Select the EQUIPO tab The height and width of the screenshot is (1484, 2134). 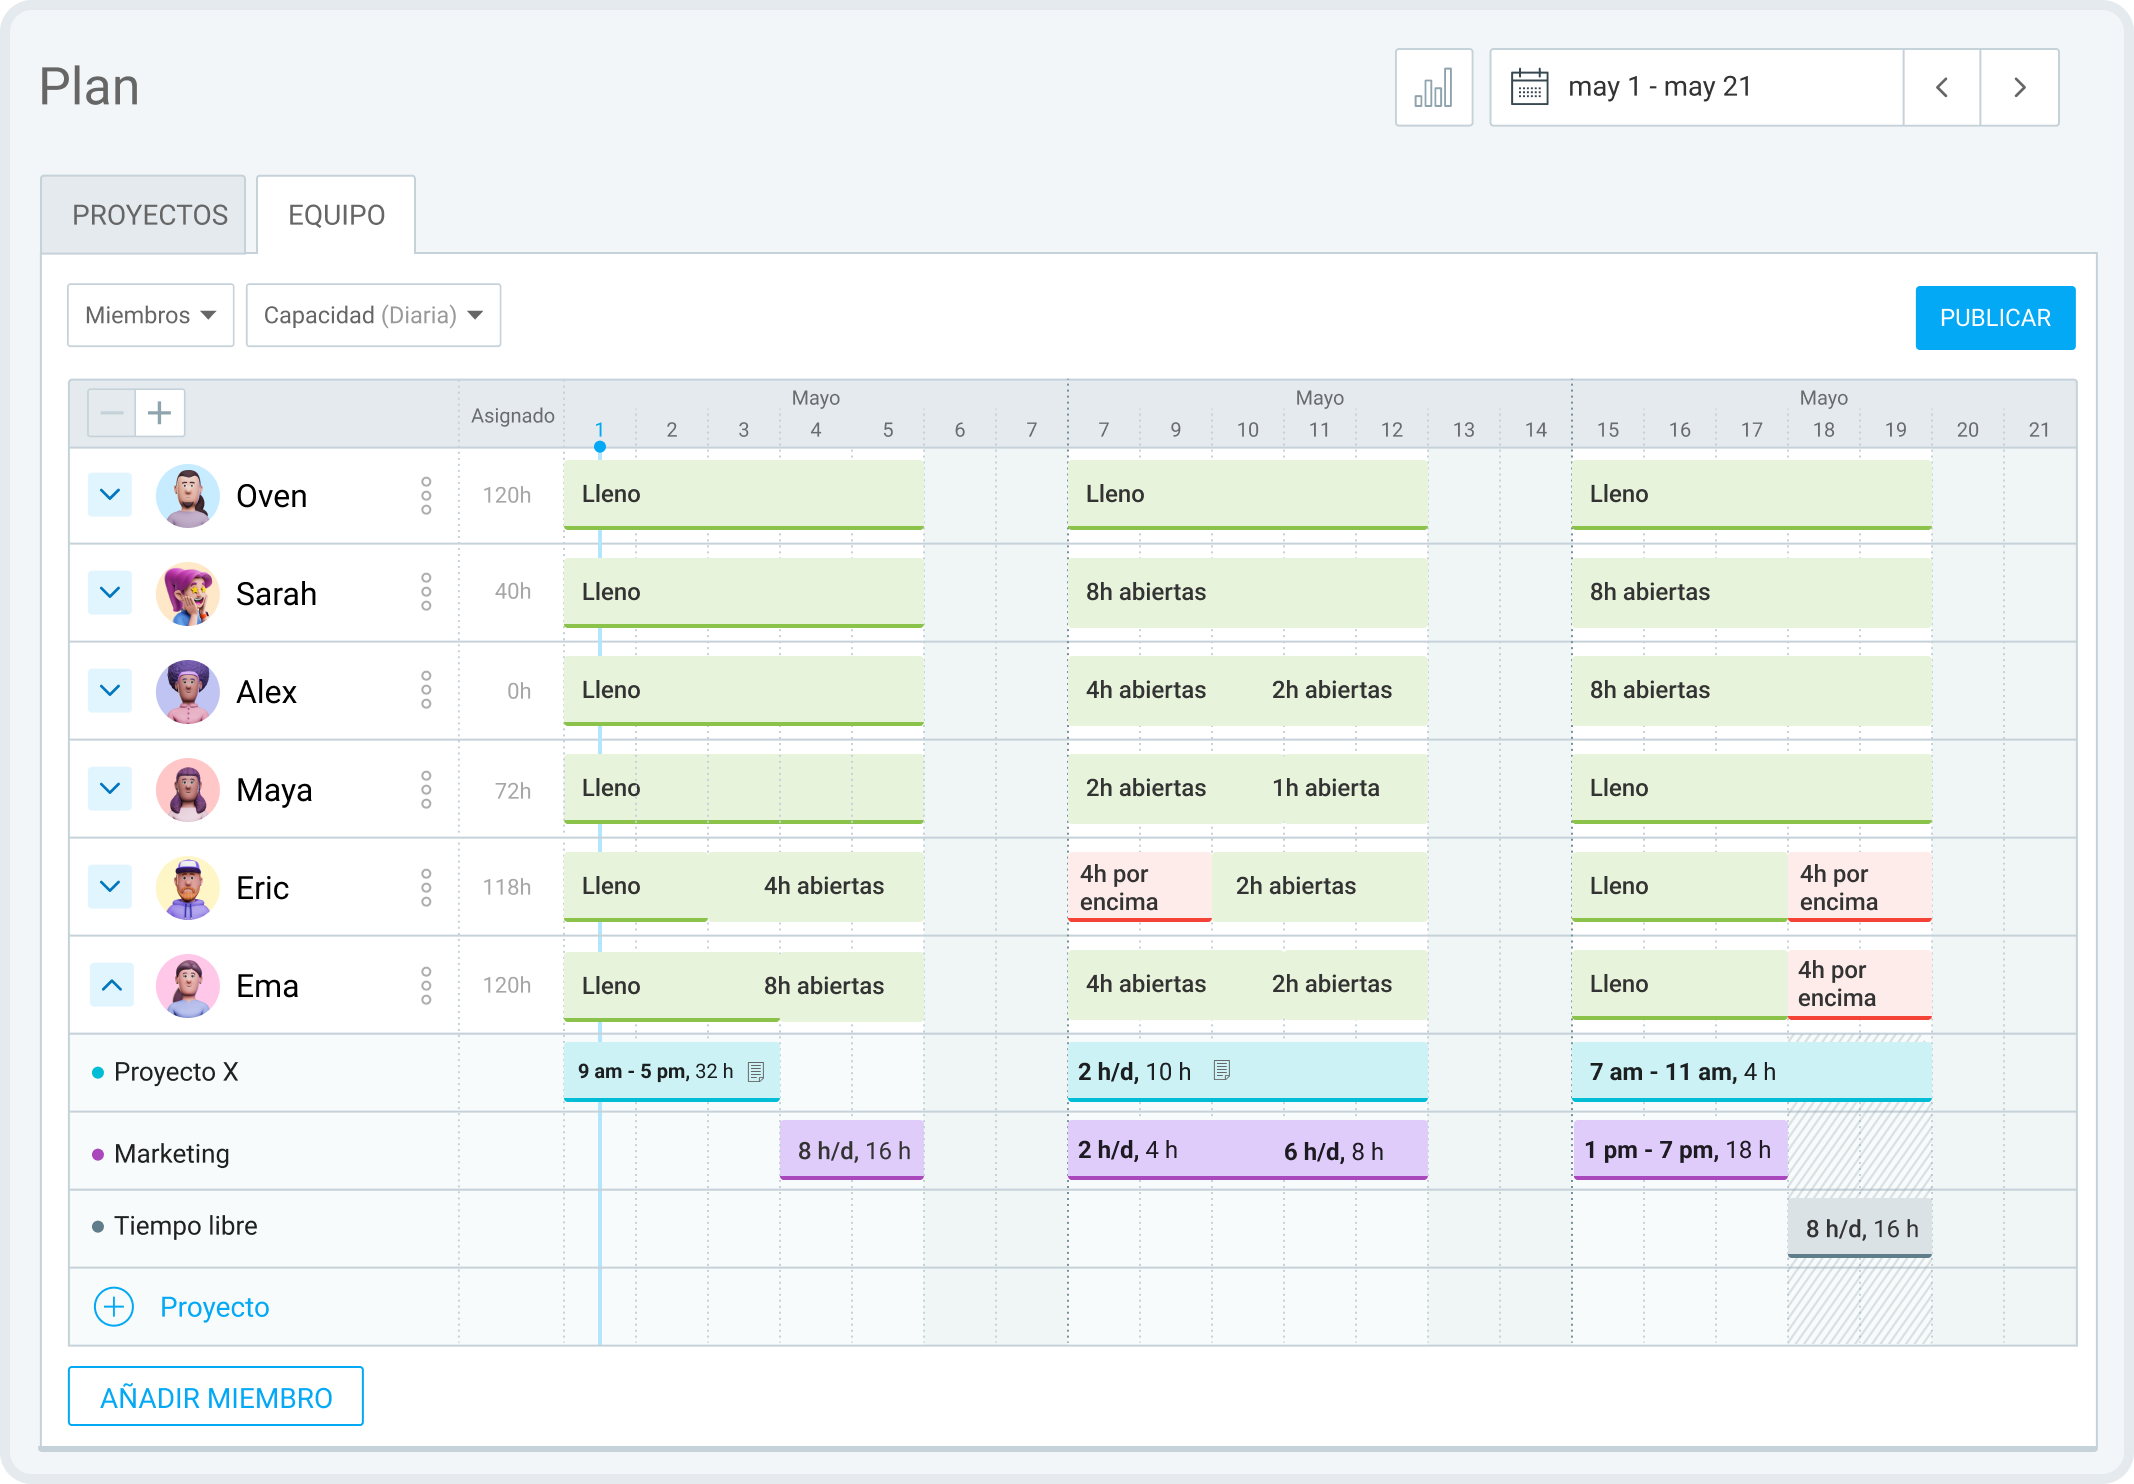coord(335,213)
